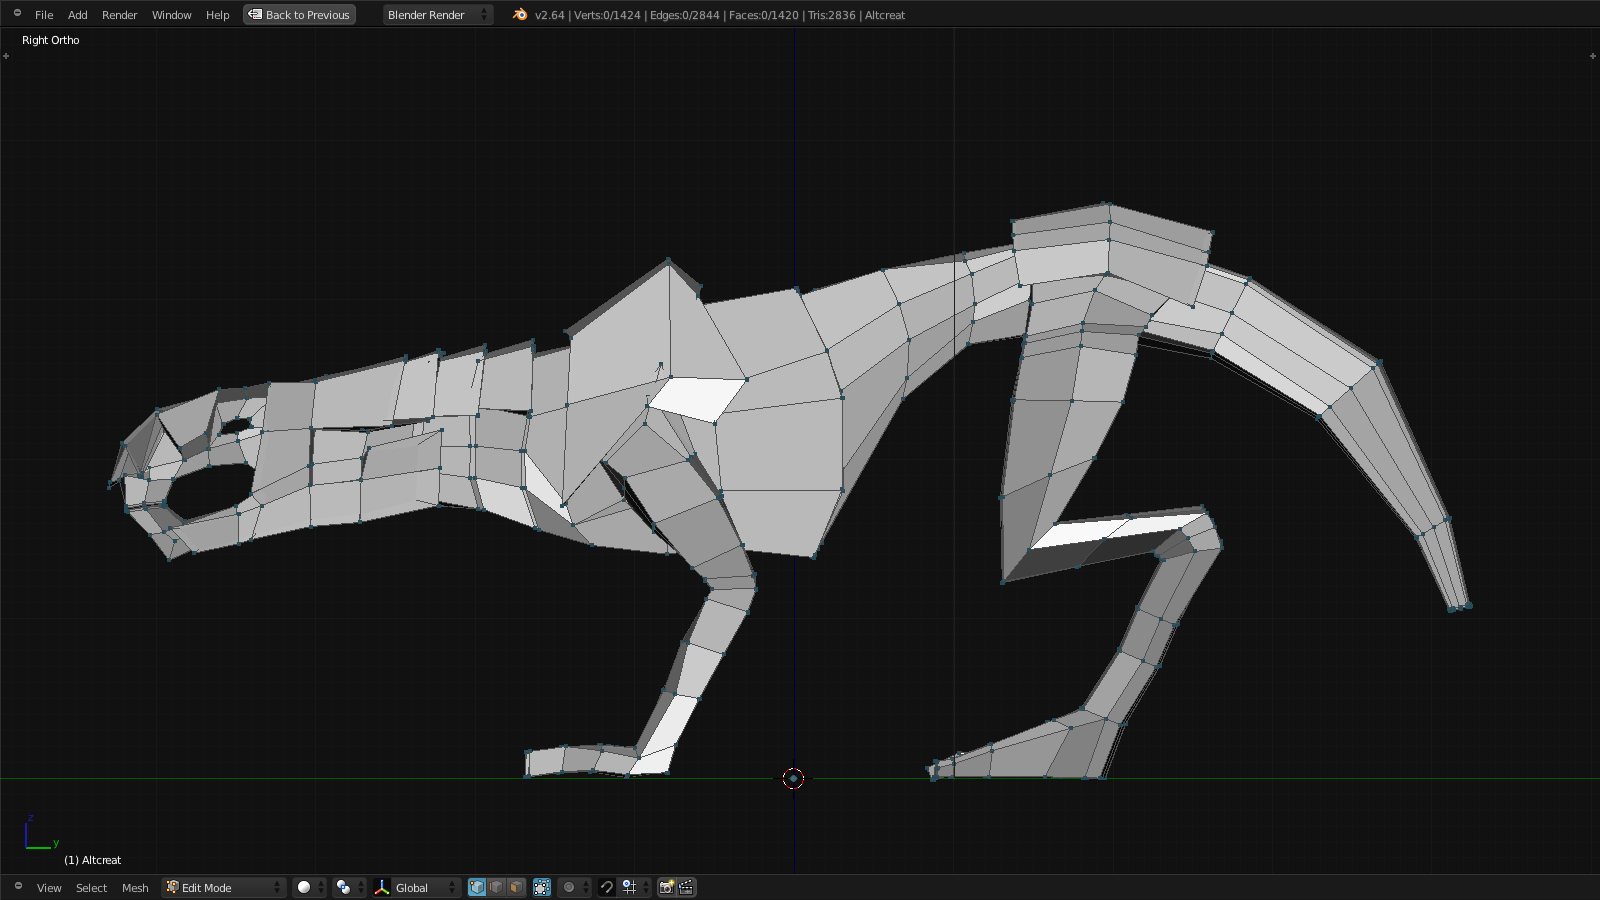Image resolution: width=1600 pixels, height=900 pixels.
Task: Collapse the top header menus button
Action: [x=17, y=14]
